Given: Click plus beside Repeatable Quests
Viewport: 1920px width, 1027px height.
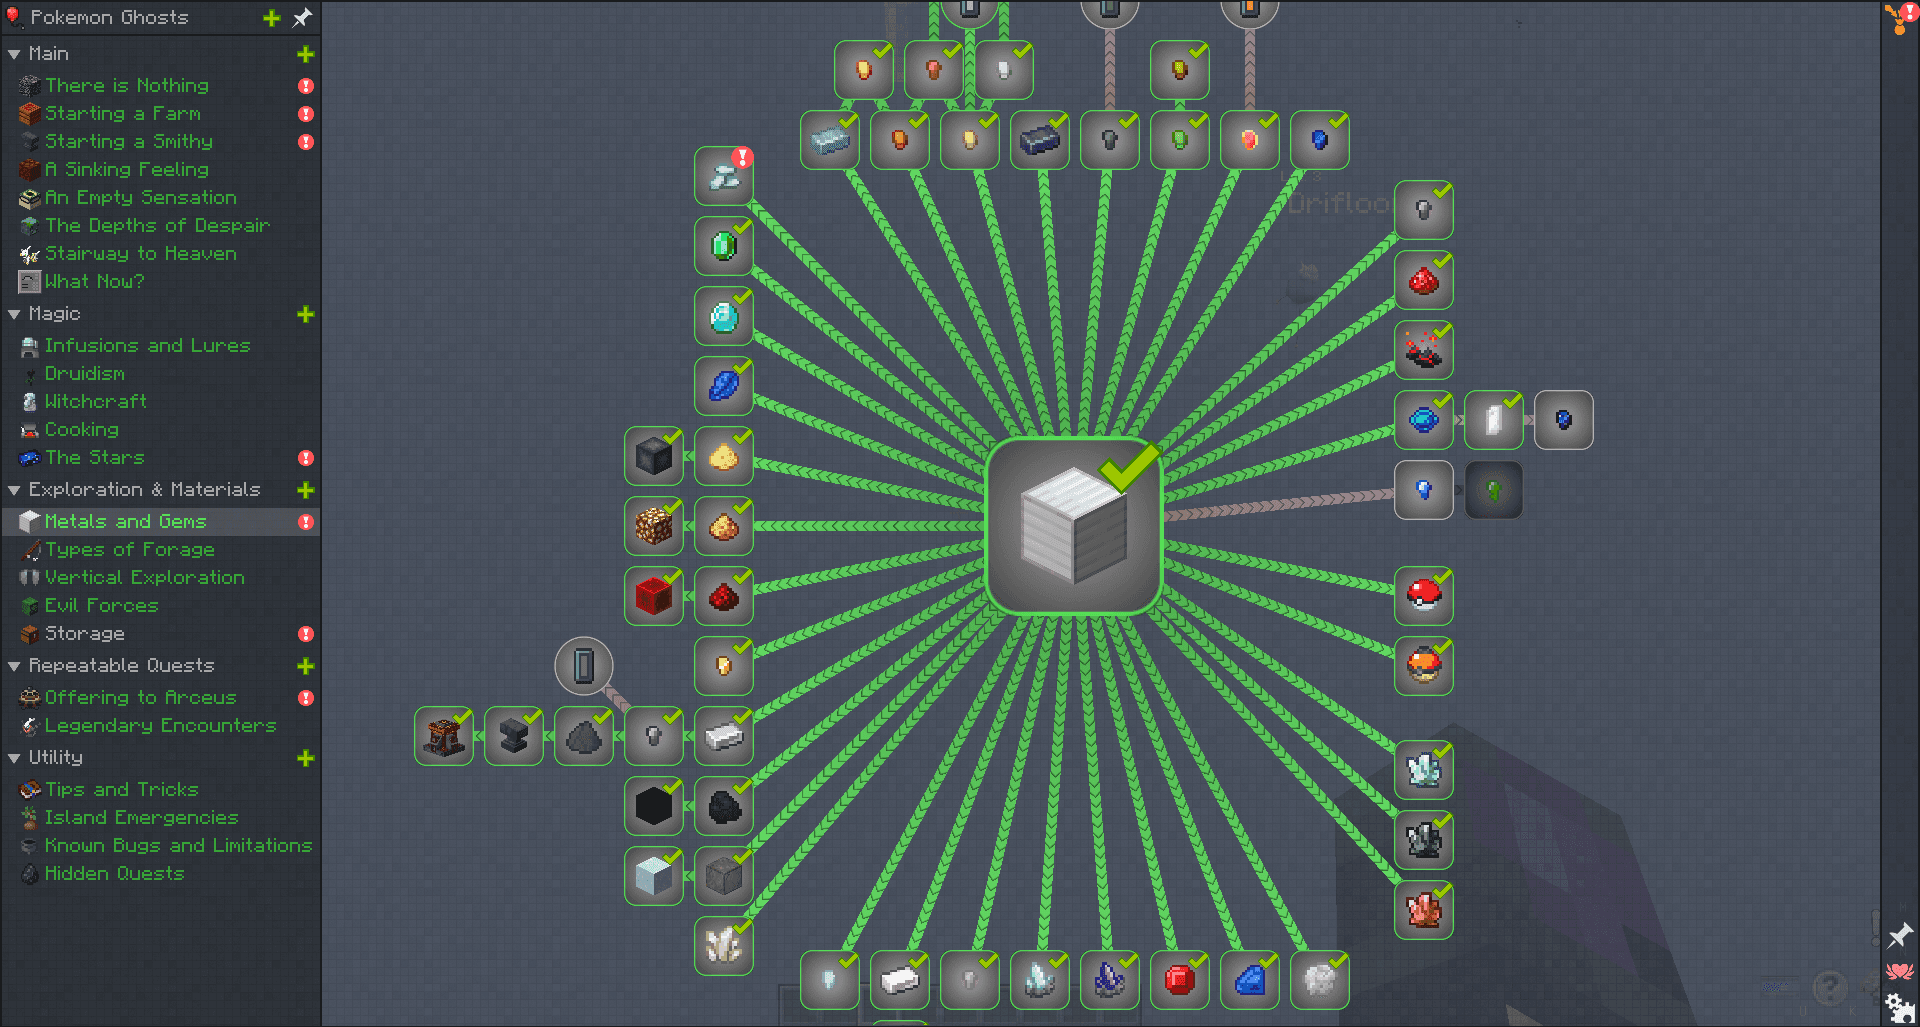Looking at the screenshot, I should click(306, 666).
